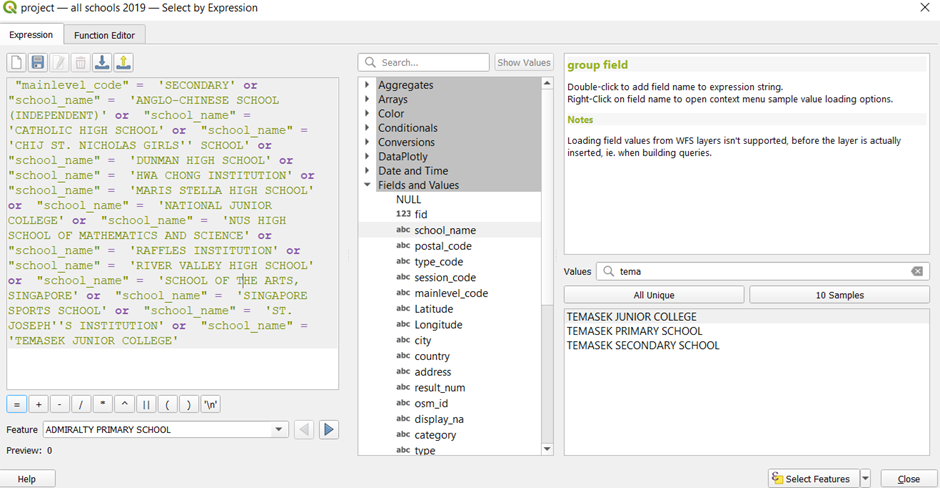Insert the string concatenation || operator

146,404
